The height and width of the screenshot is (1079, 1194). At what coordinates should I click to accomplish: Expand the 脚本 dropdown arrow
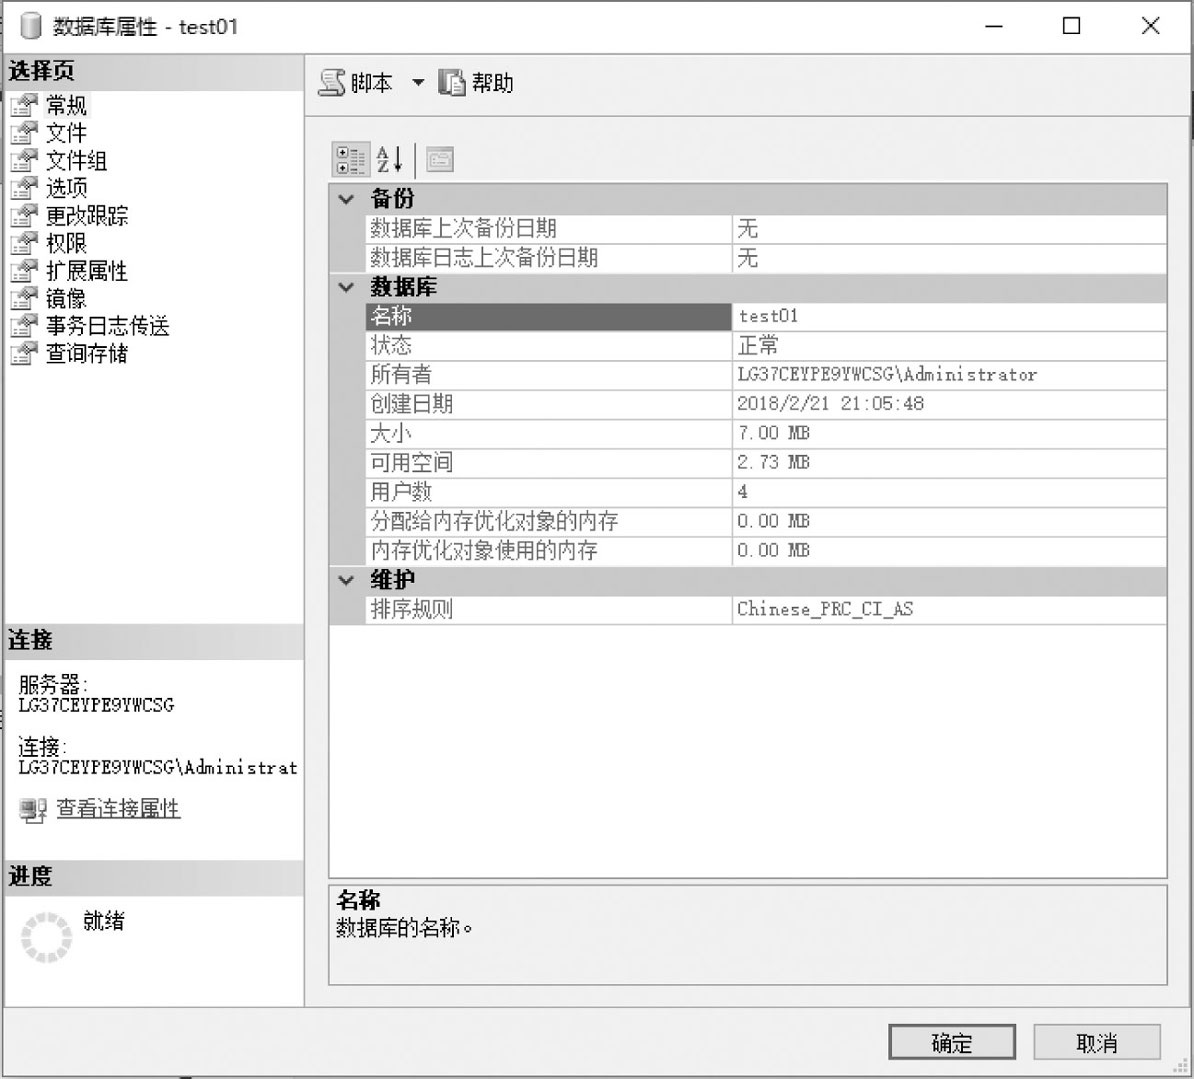tap(418, 82)
